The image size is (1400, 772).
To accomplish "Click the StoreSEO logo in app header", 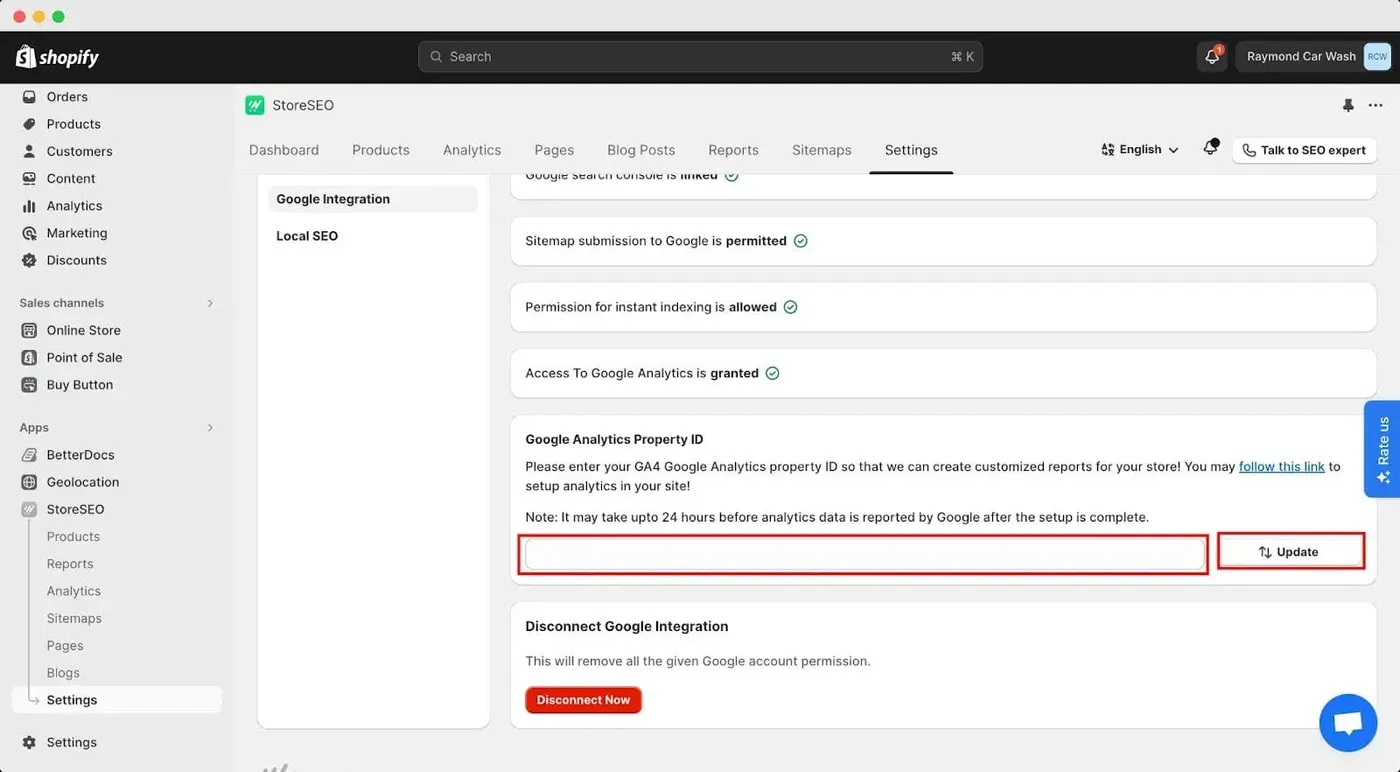I will (255, 105).
